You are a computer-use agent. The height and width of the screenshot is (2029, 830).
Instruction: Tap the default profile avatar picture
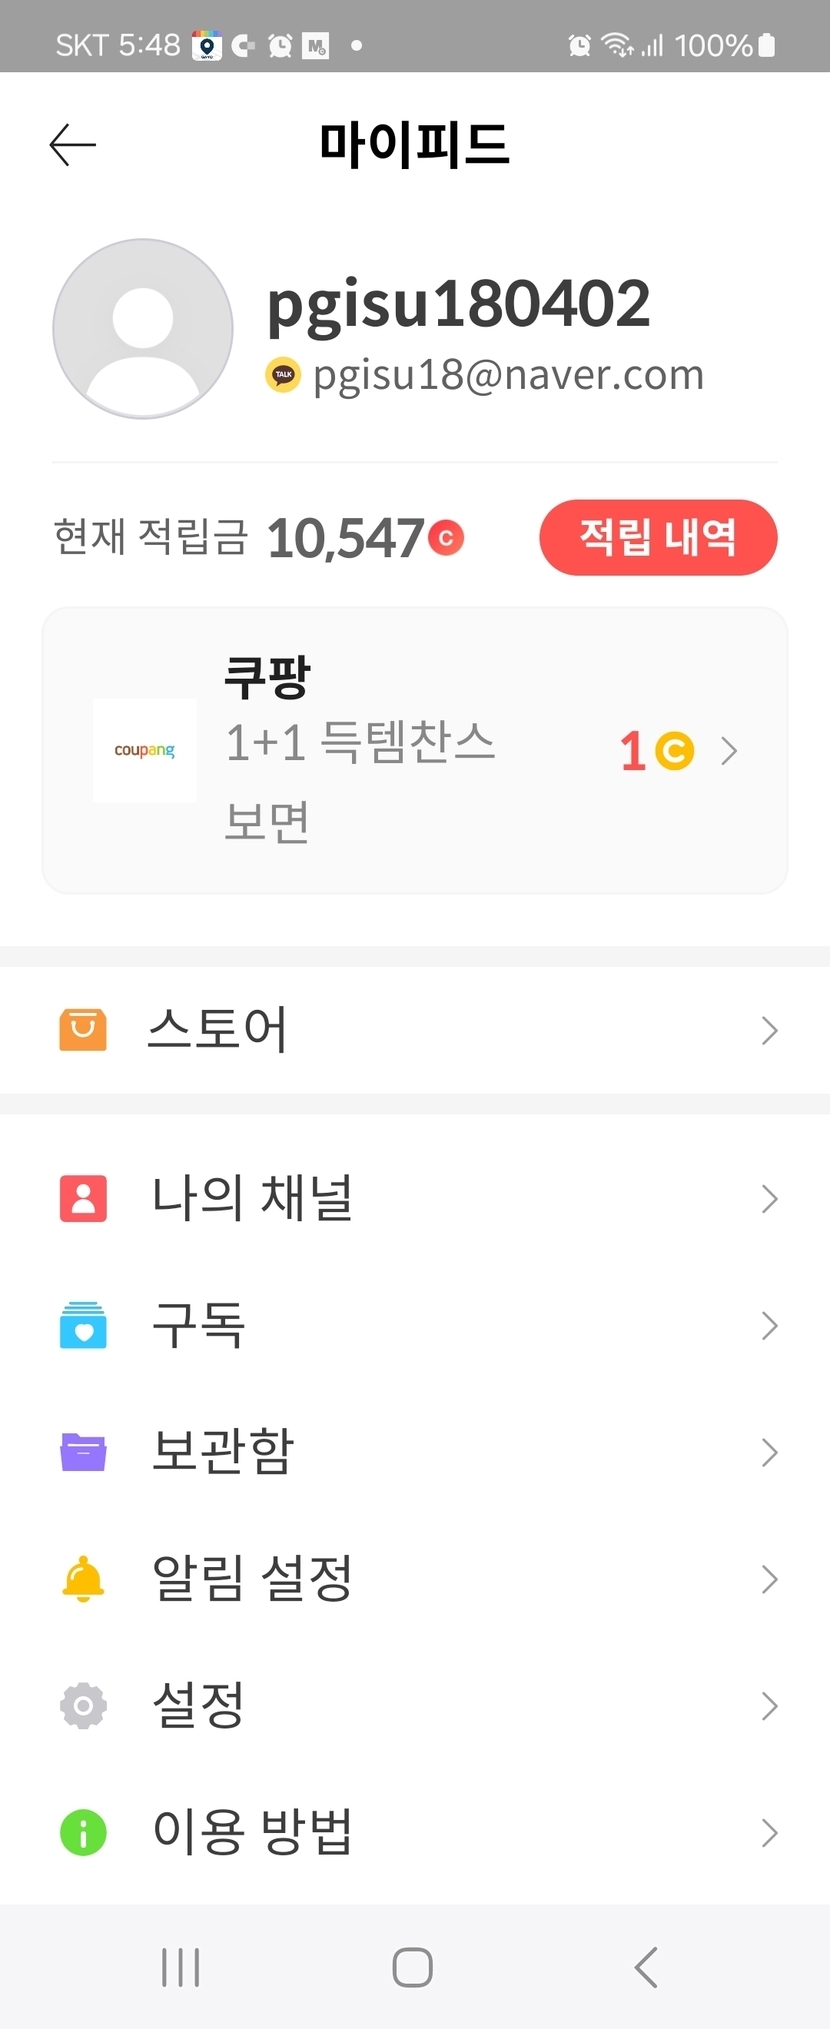(143, 329)
